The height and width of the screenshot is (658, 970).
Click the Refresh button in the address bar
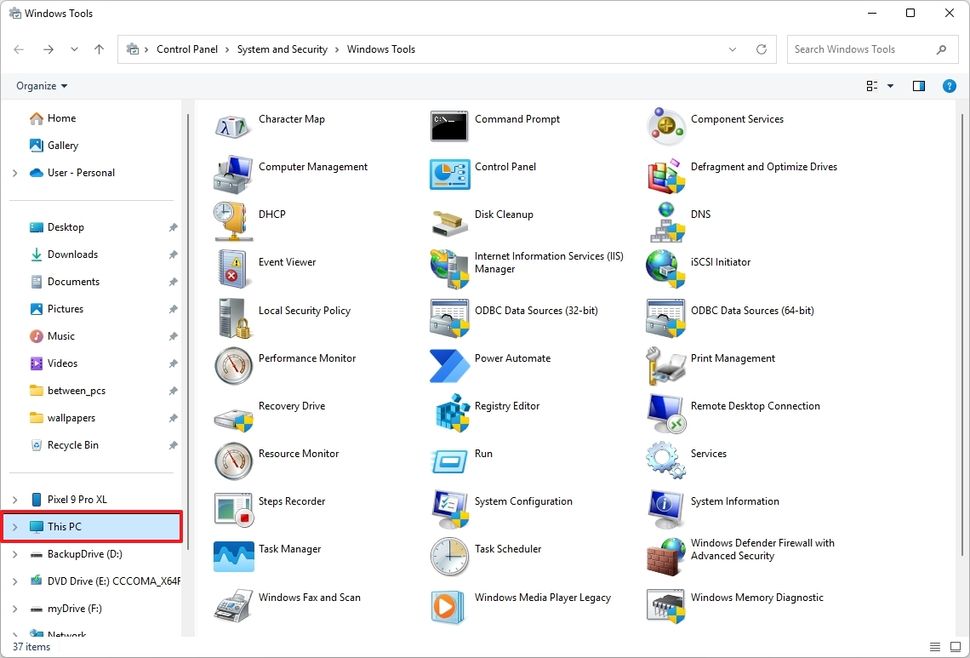(x=761, y=48)
